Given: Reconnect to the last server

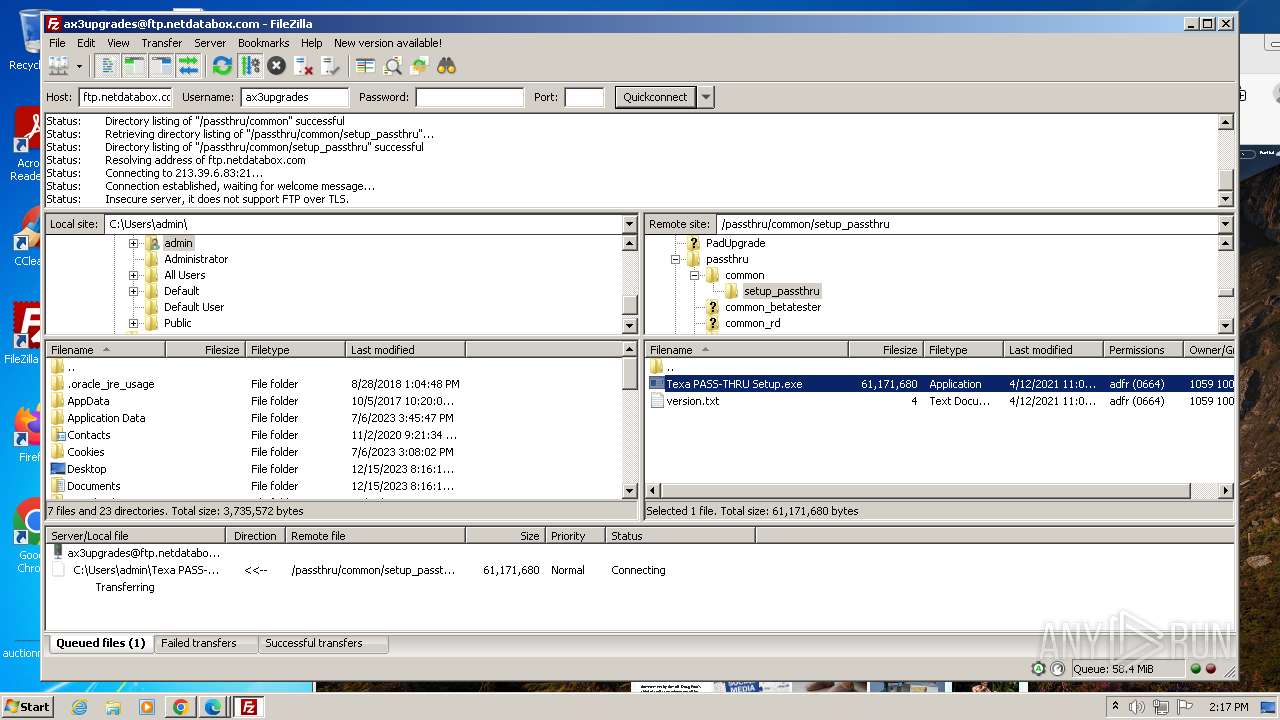Looking at the screenshot, I should click(x=331, y=66).
